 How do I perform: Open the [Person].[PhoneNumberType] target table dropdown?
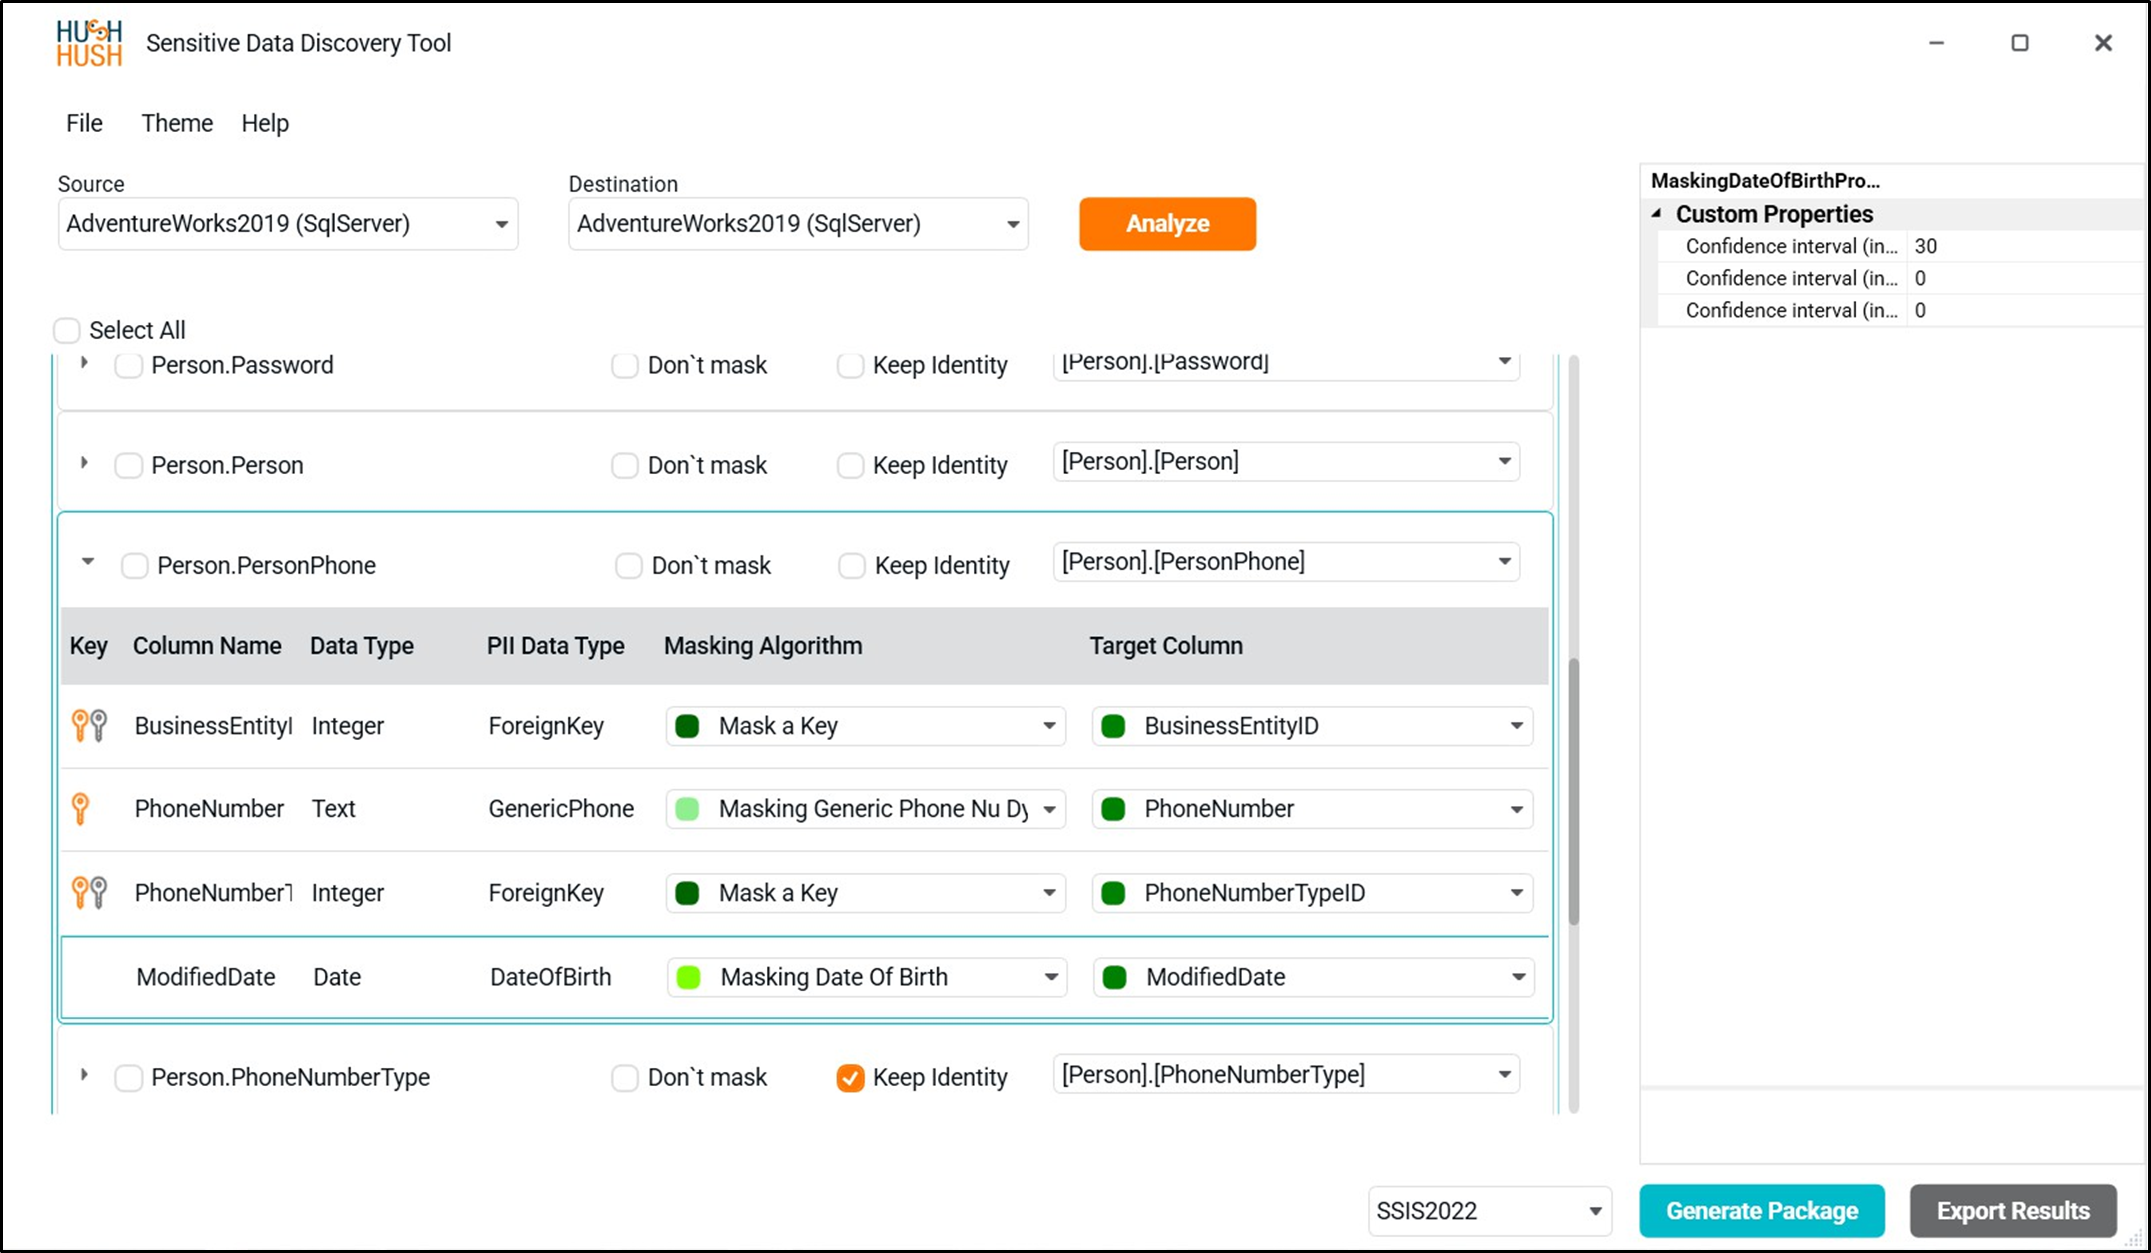coord(1286,1075)
